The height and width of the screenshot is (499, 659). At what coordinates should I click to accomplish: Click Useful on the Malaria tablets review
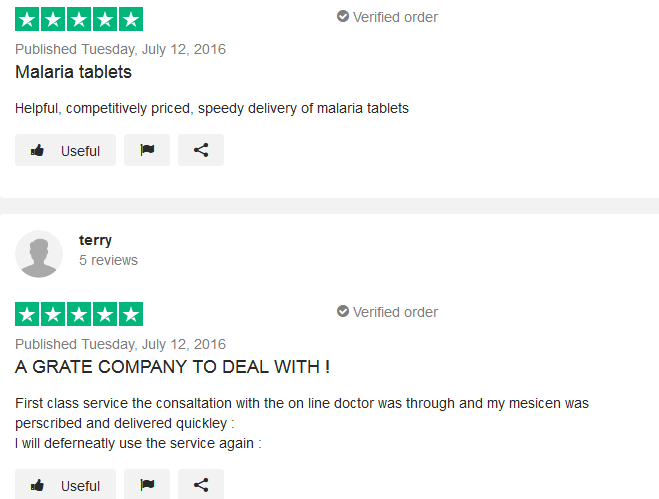click(x=65, y=150)
